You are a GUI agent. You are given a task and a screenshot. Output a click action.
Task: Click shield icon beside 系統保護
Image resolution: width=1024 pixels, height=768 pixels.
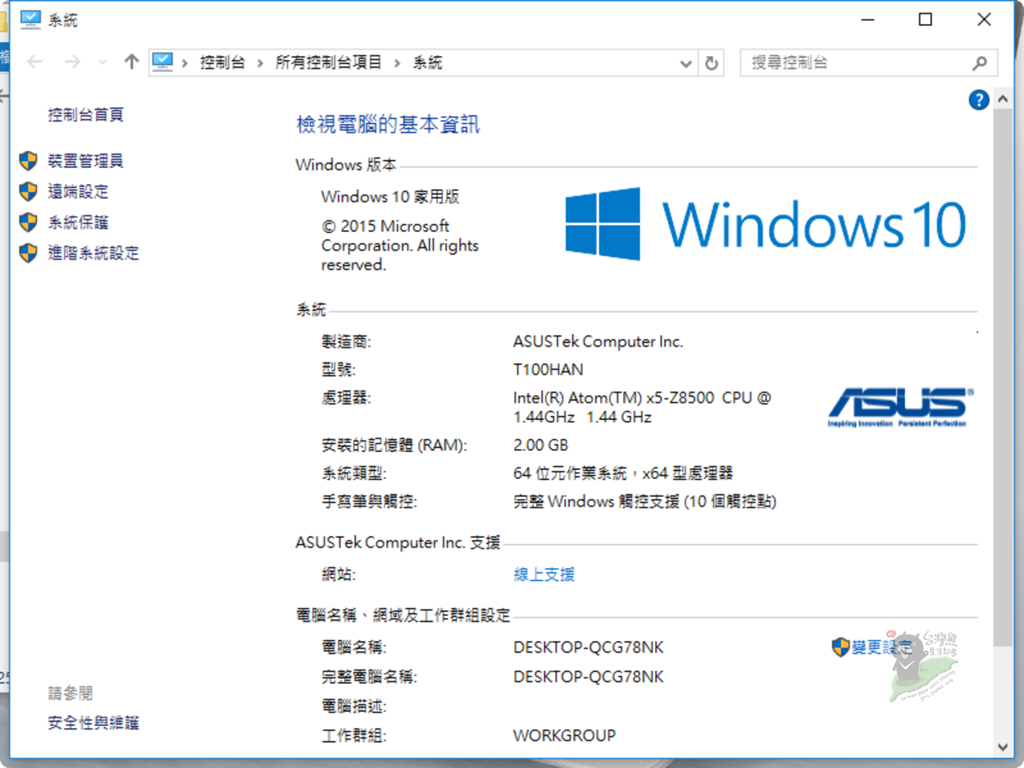28,222
